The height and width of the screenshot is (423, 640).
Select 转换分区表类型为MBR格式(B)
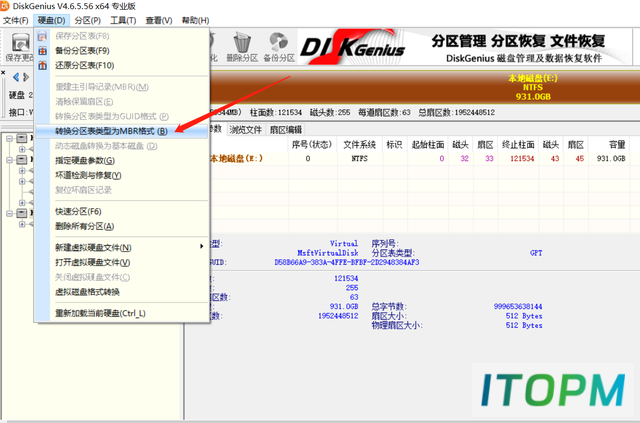[x=122, y=131]
